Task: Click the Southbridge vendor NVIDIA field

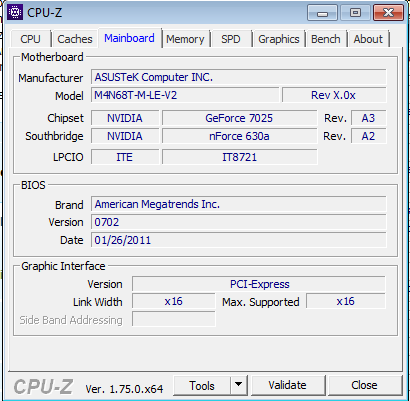Action: [125, 136]
